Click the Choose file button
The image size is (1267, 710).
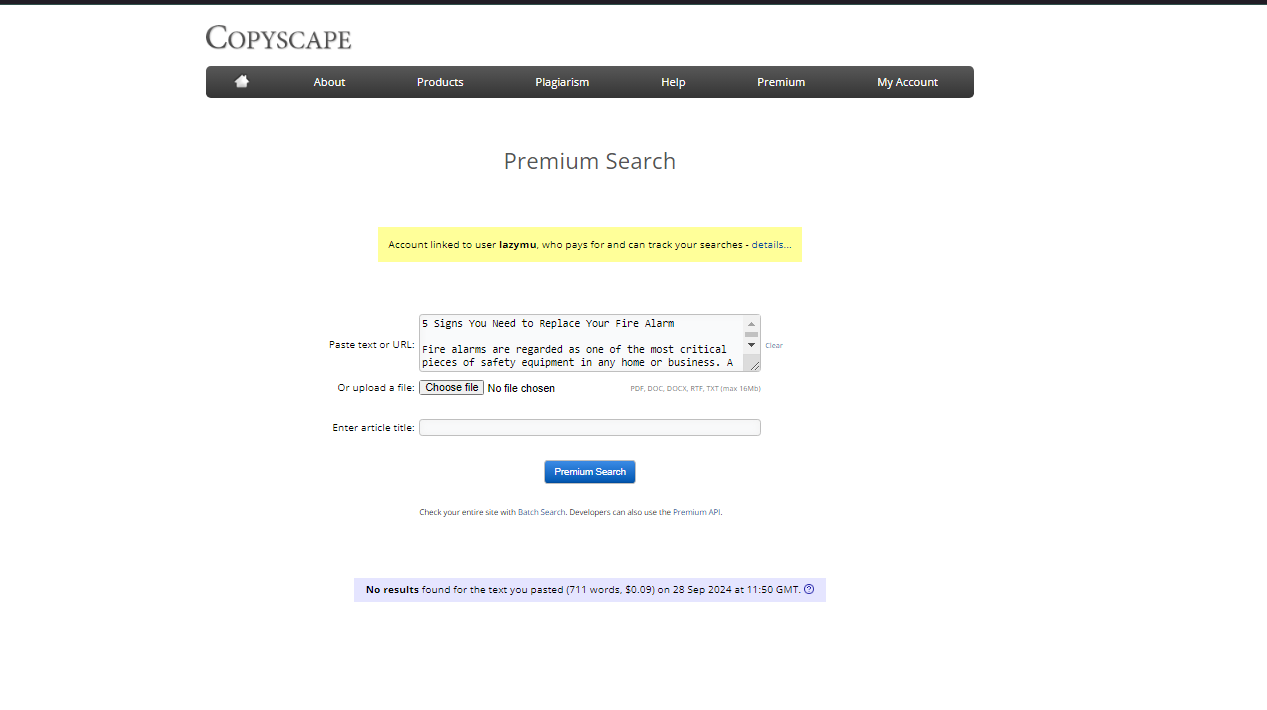tap(451, 387)
